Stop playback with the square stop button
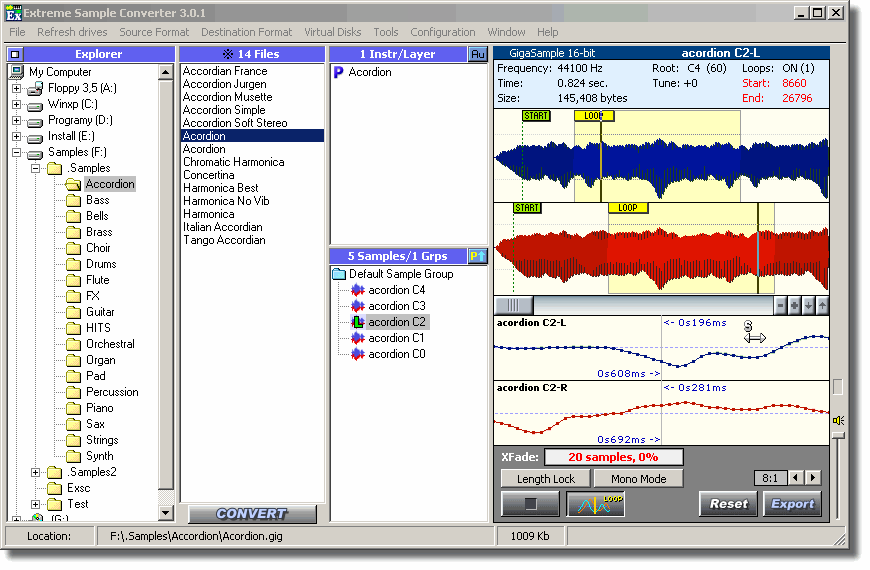This screenshot has width=870, height=570. coord(530,504)
